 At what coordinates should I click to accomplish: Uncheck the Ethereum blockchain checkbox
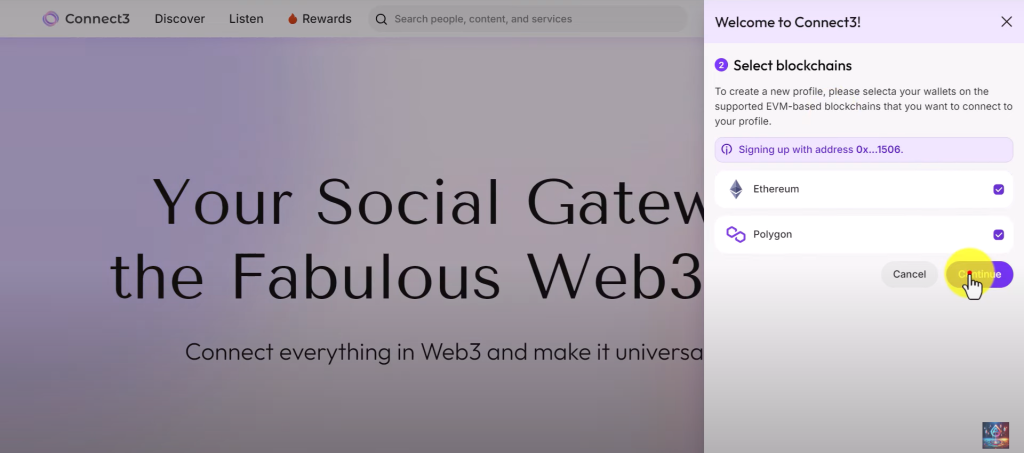click(998, 189)
